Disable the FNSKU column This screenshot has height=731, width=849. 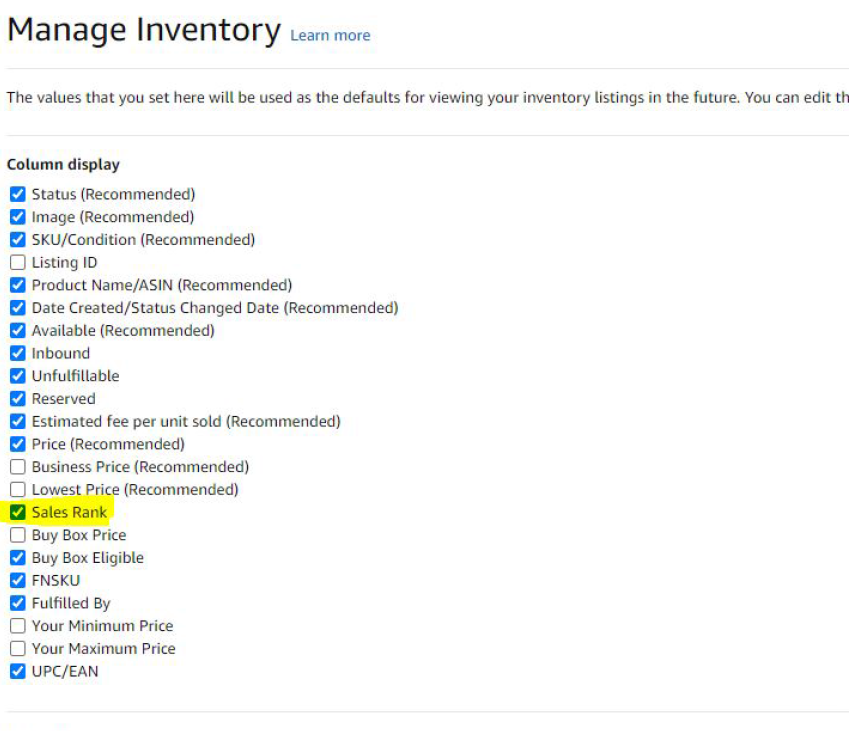pyautogui.click(x=17, y=580)
